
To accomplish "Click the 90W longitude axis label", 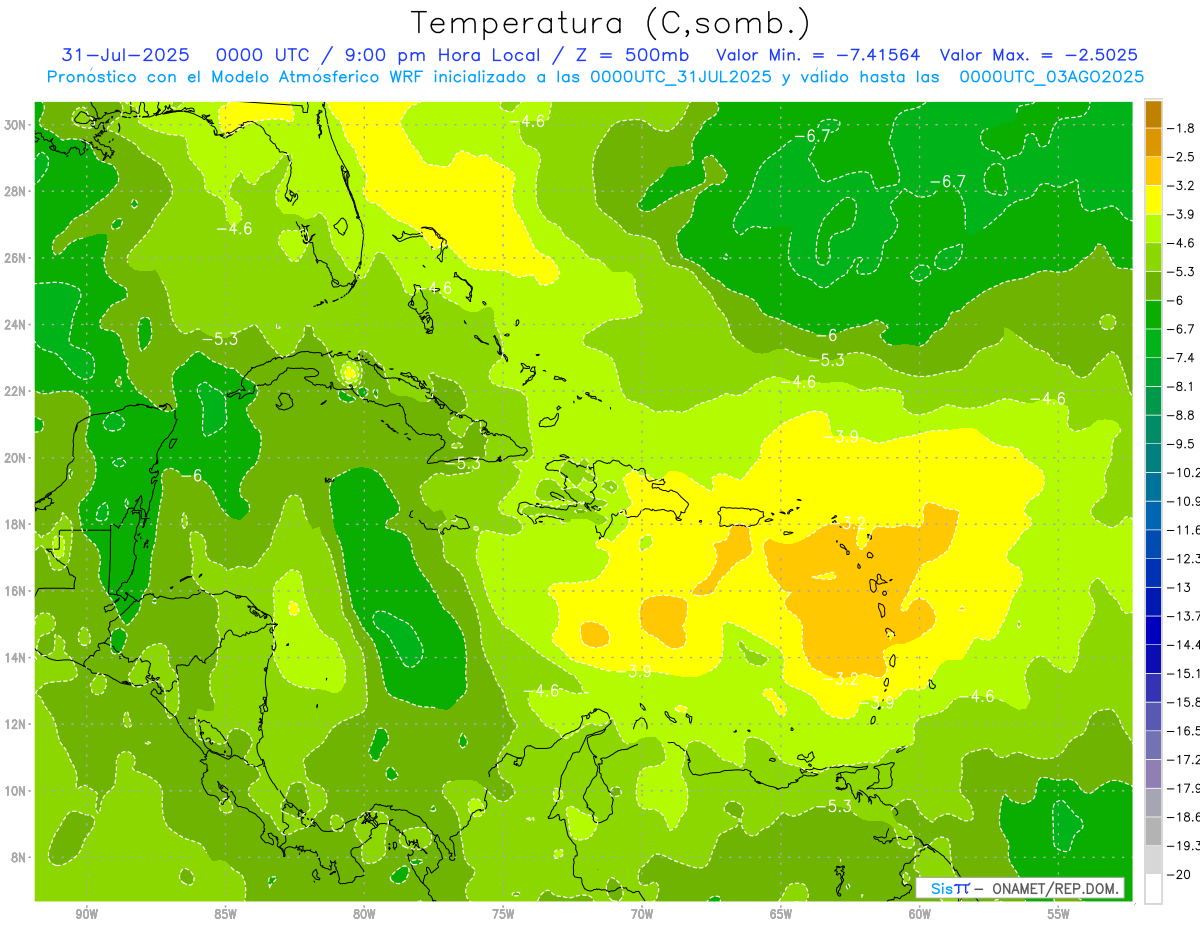I will [86, 914].
